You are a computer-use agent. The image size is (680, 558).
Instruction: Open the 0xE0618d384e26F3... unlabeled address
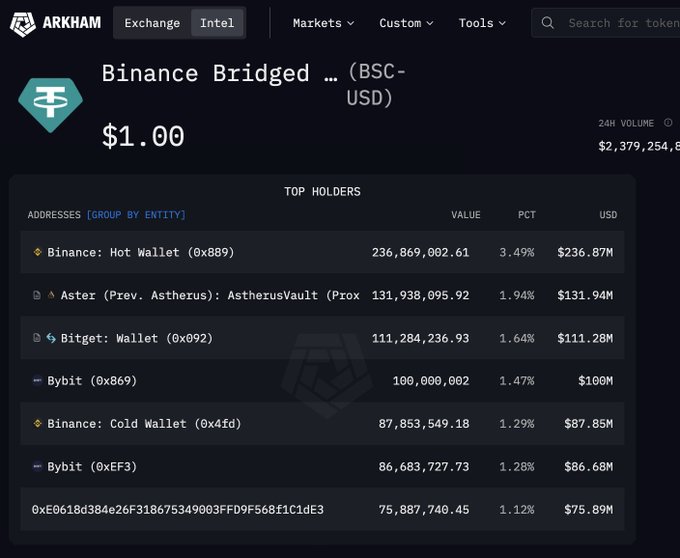(178, 509)
